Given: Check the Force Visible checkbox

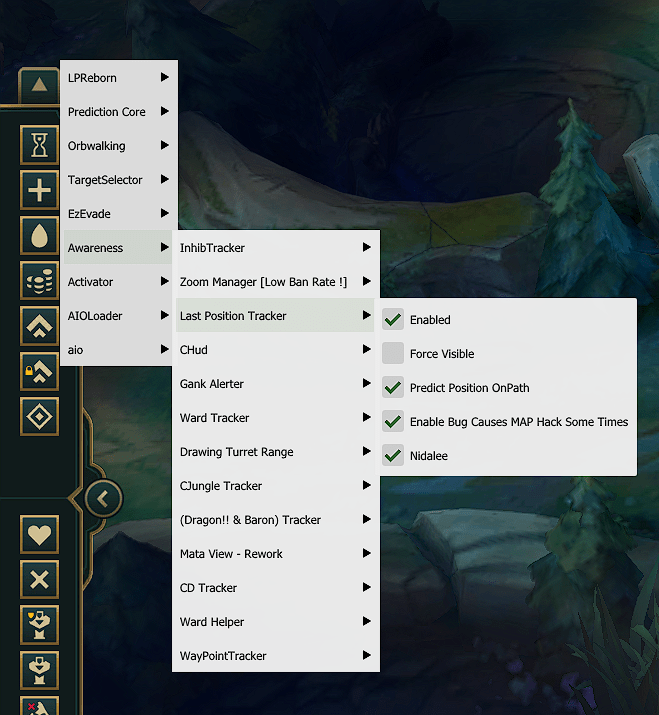Looking at the screenshot, I should (393, 353).
